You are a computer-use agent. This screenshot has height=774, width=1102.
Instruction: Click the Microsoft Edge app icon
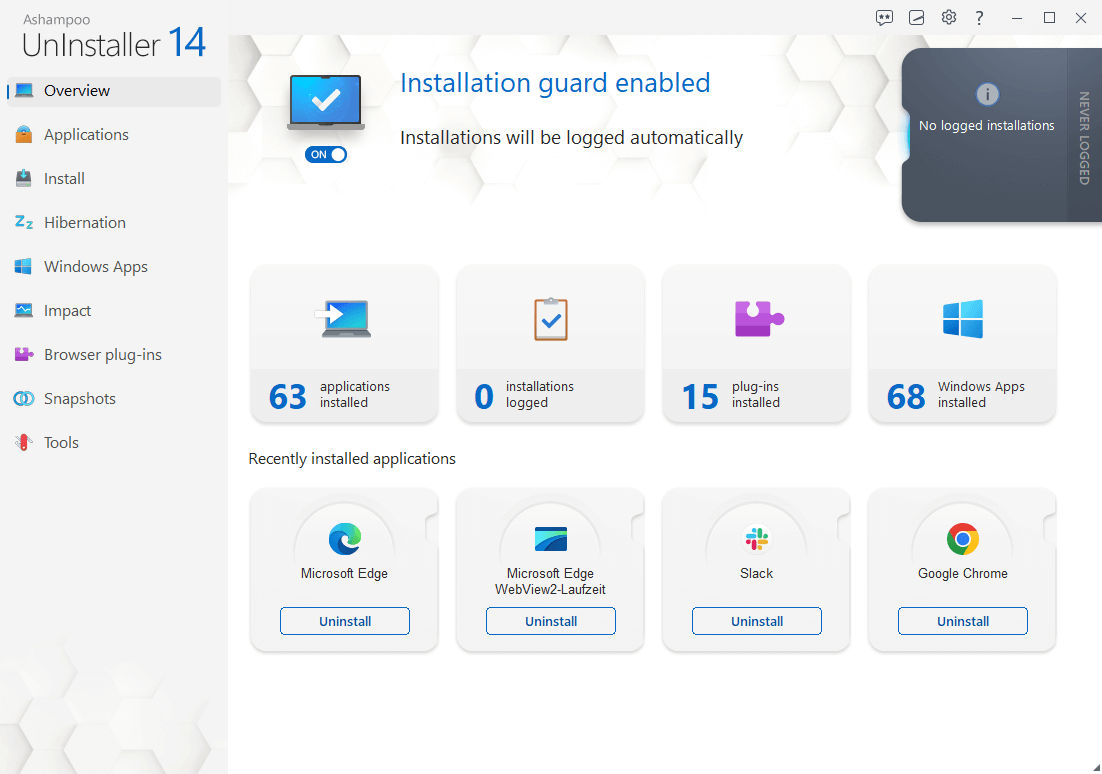(x=345, y=539)
